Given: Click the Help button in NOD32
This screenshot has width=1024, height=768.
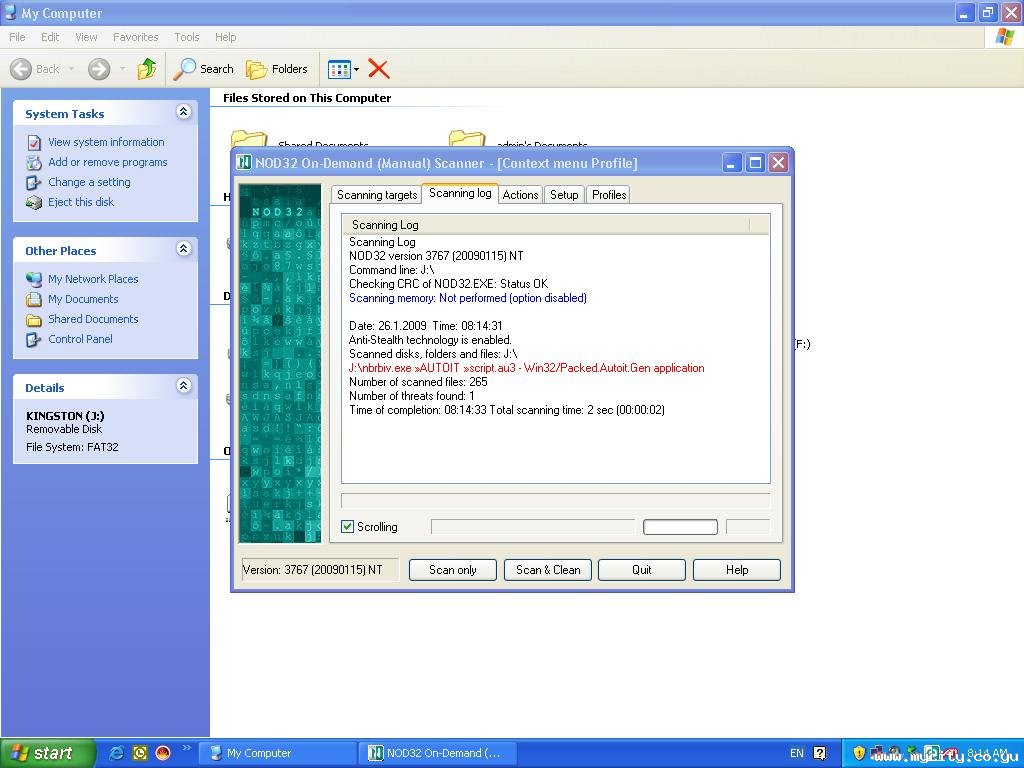Looking at the screenshot, I should click(737, 569).
